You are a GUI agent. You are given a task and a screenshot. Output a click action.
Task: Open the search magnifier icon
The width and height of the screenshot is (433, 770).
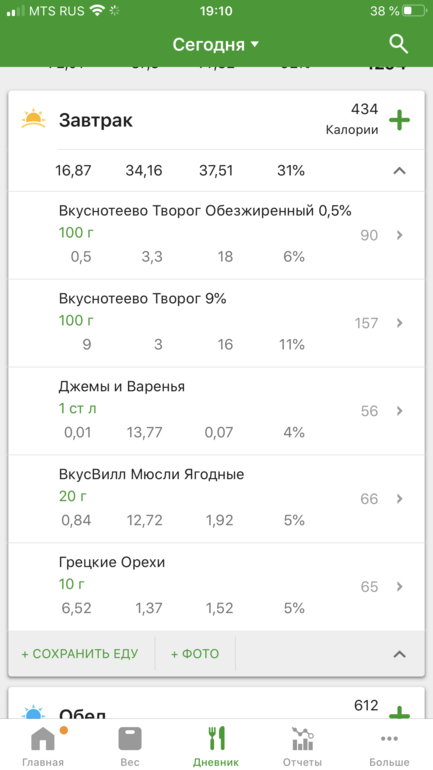(399, 44)
